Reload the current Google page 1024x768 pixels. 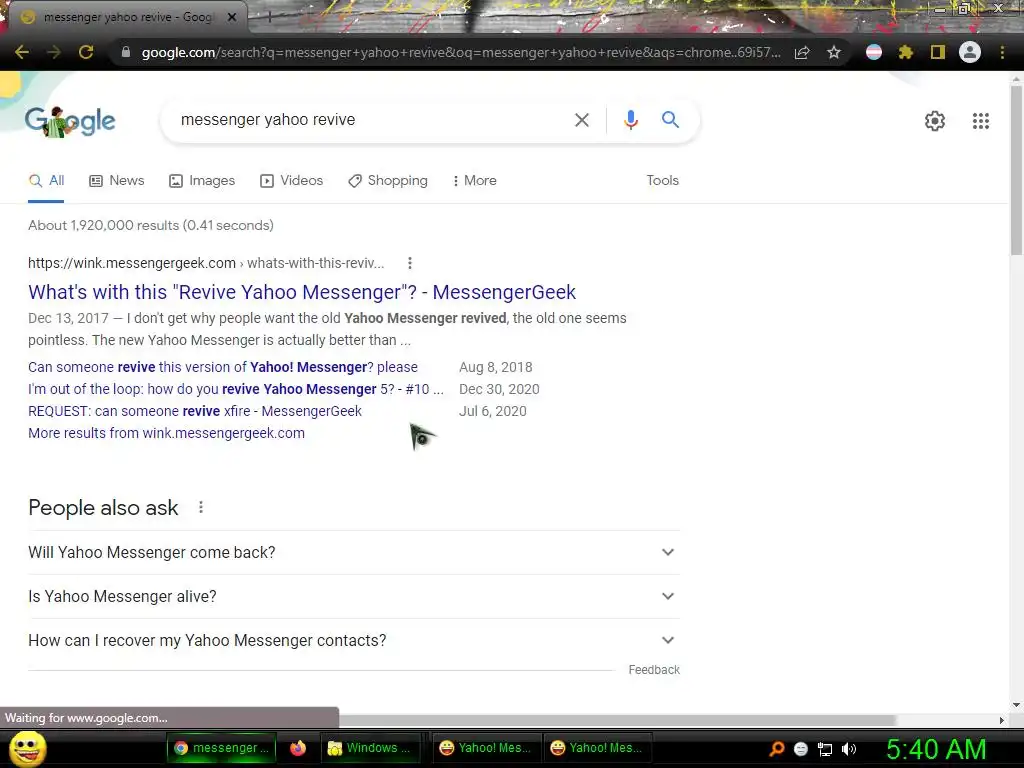[86, 52]
